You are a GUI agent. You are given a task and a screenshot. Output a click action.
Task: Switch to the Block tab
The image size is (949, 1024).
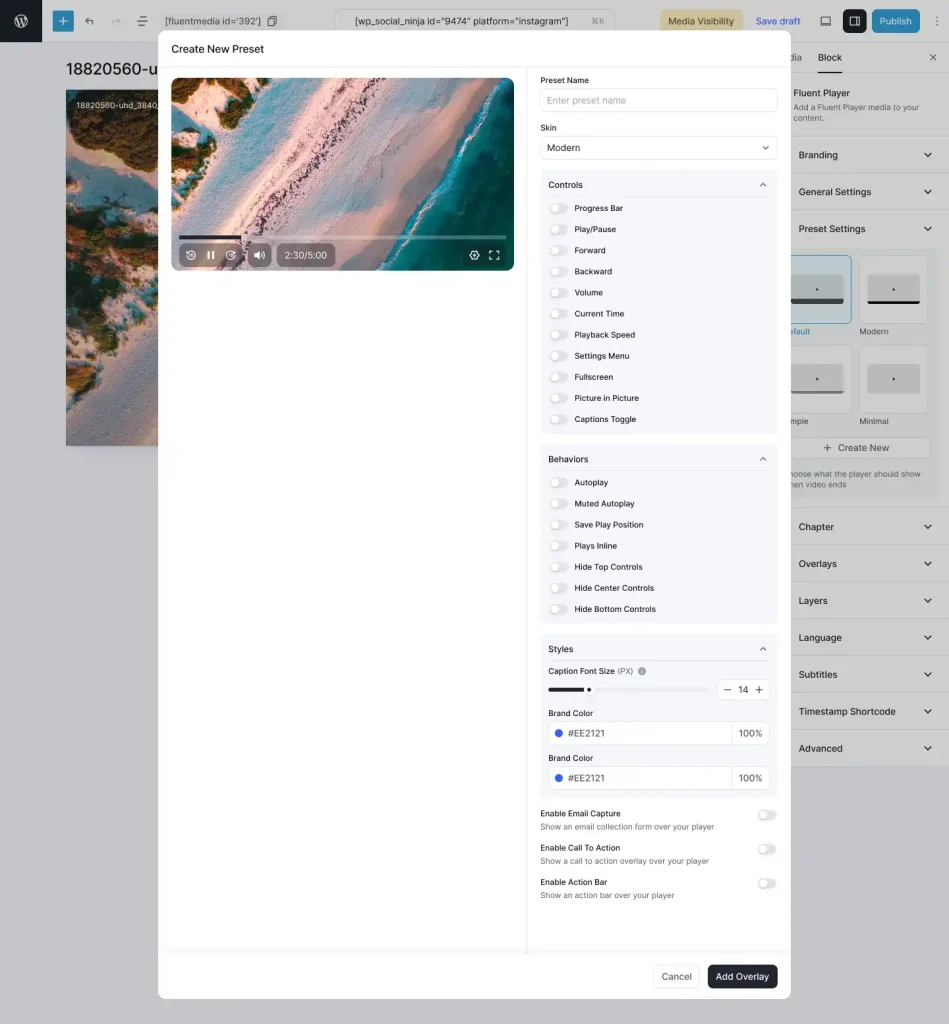(x=829, y=57)
